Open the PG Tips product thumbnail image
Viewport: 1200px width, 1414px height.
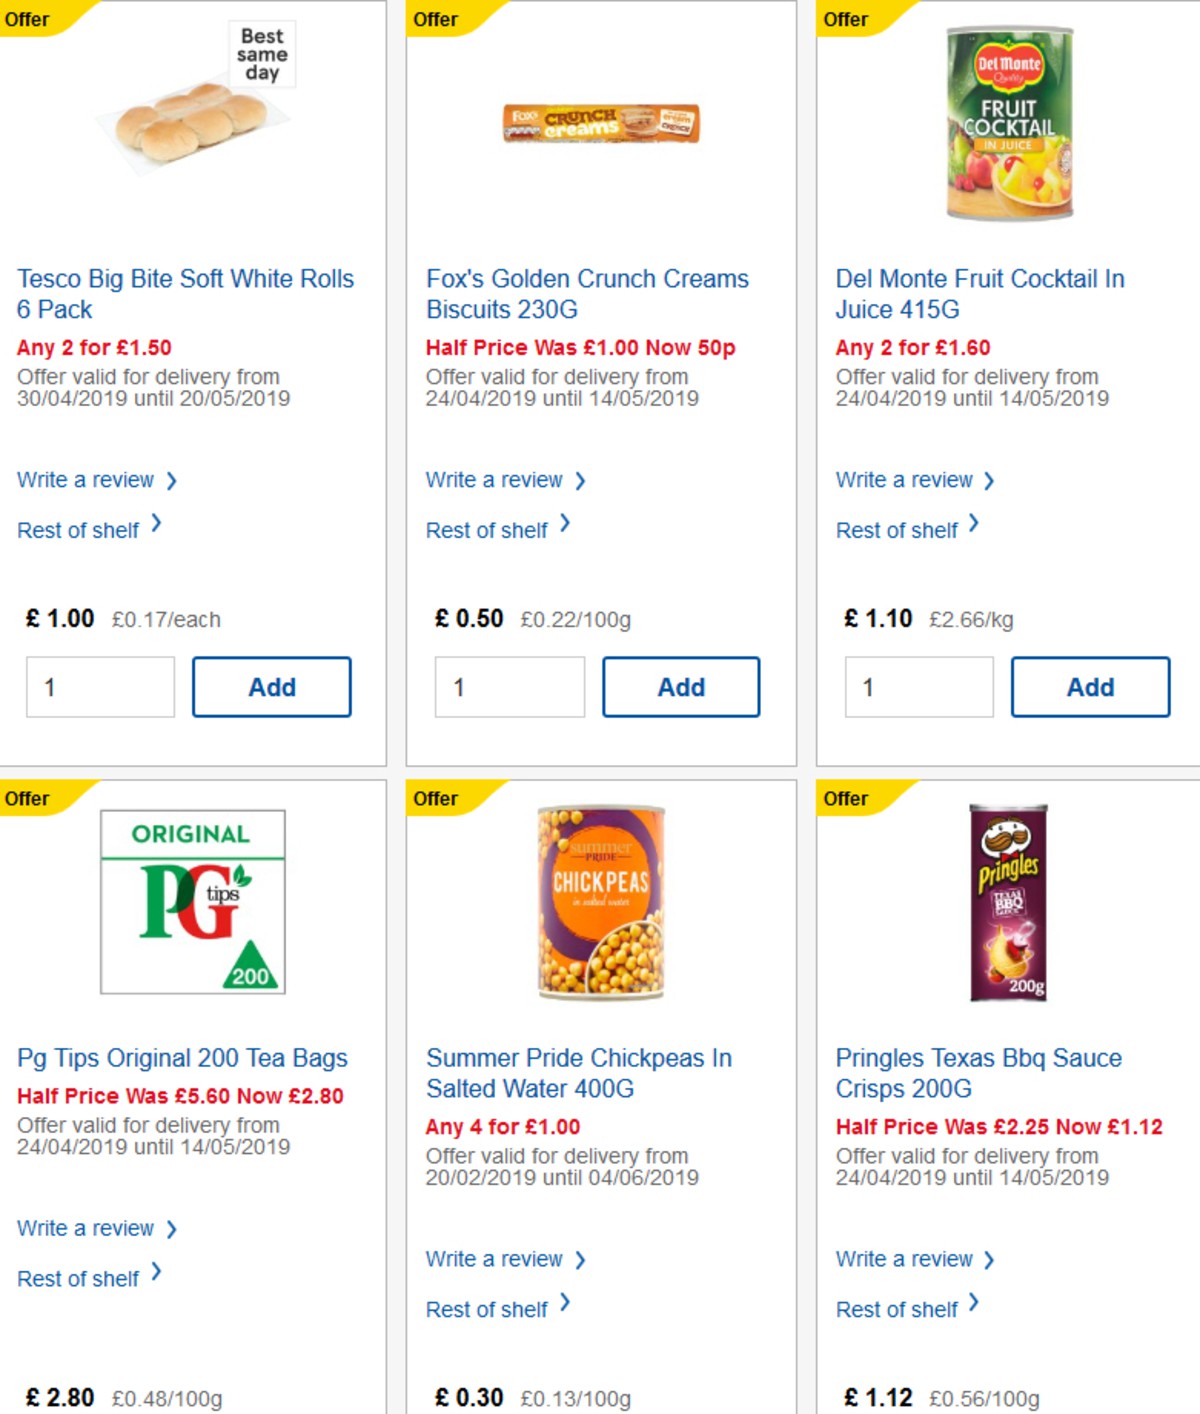[190, 906]
